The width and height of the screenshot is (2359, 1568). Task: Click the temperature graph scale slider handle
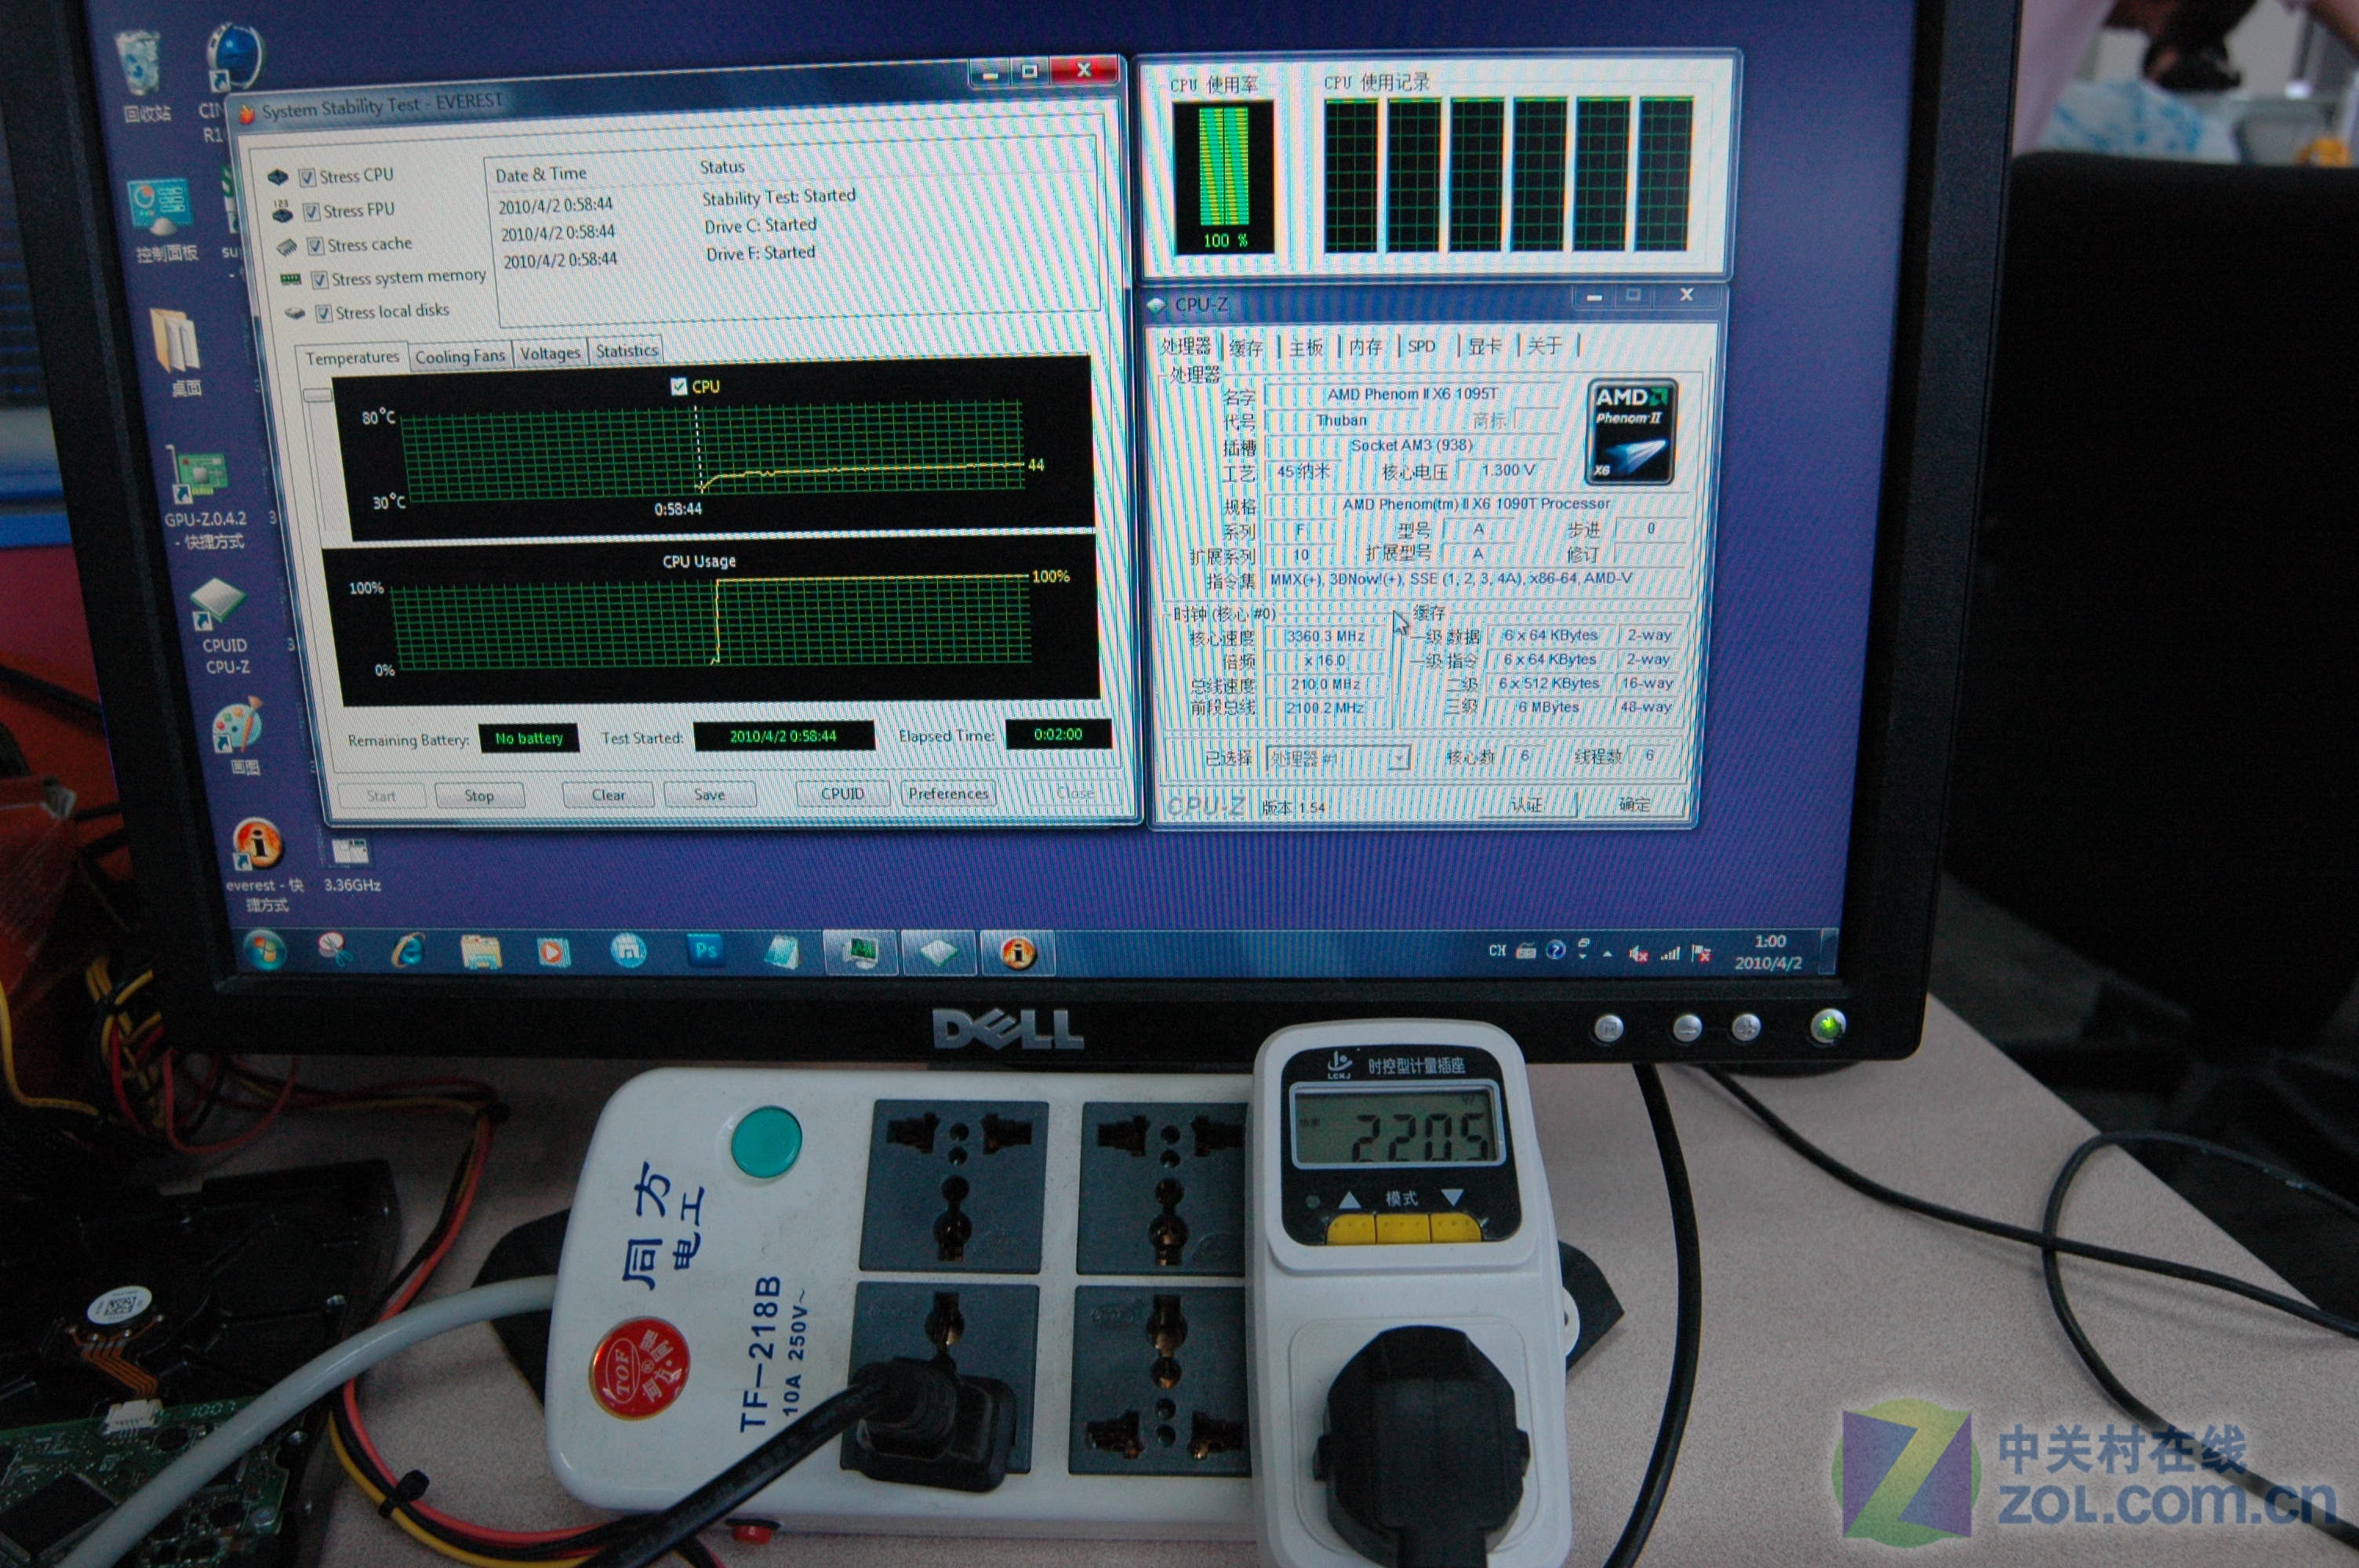(x=317, y=395)
